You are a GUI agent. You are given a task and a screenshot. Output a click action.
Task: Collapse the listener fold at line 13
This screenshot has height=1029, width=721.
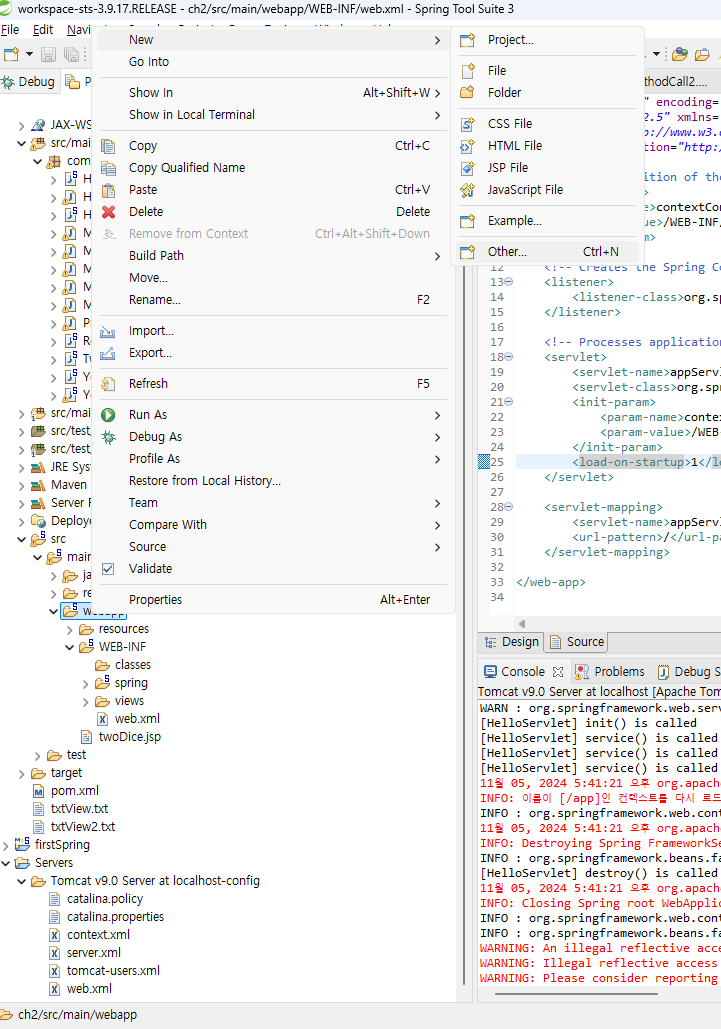pyautogui.click(x=509, y=282)
